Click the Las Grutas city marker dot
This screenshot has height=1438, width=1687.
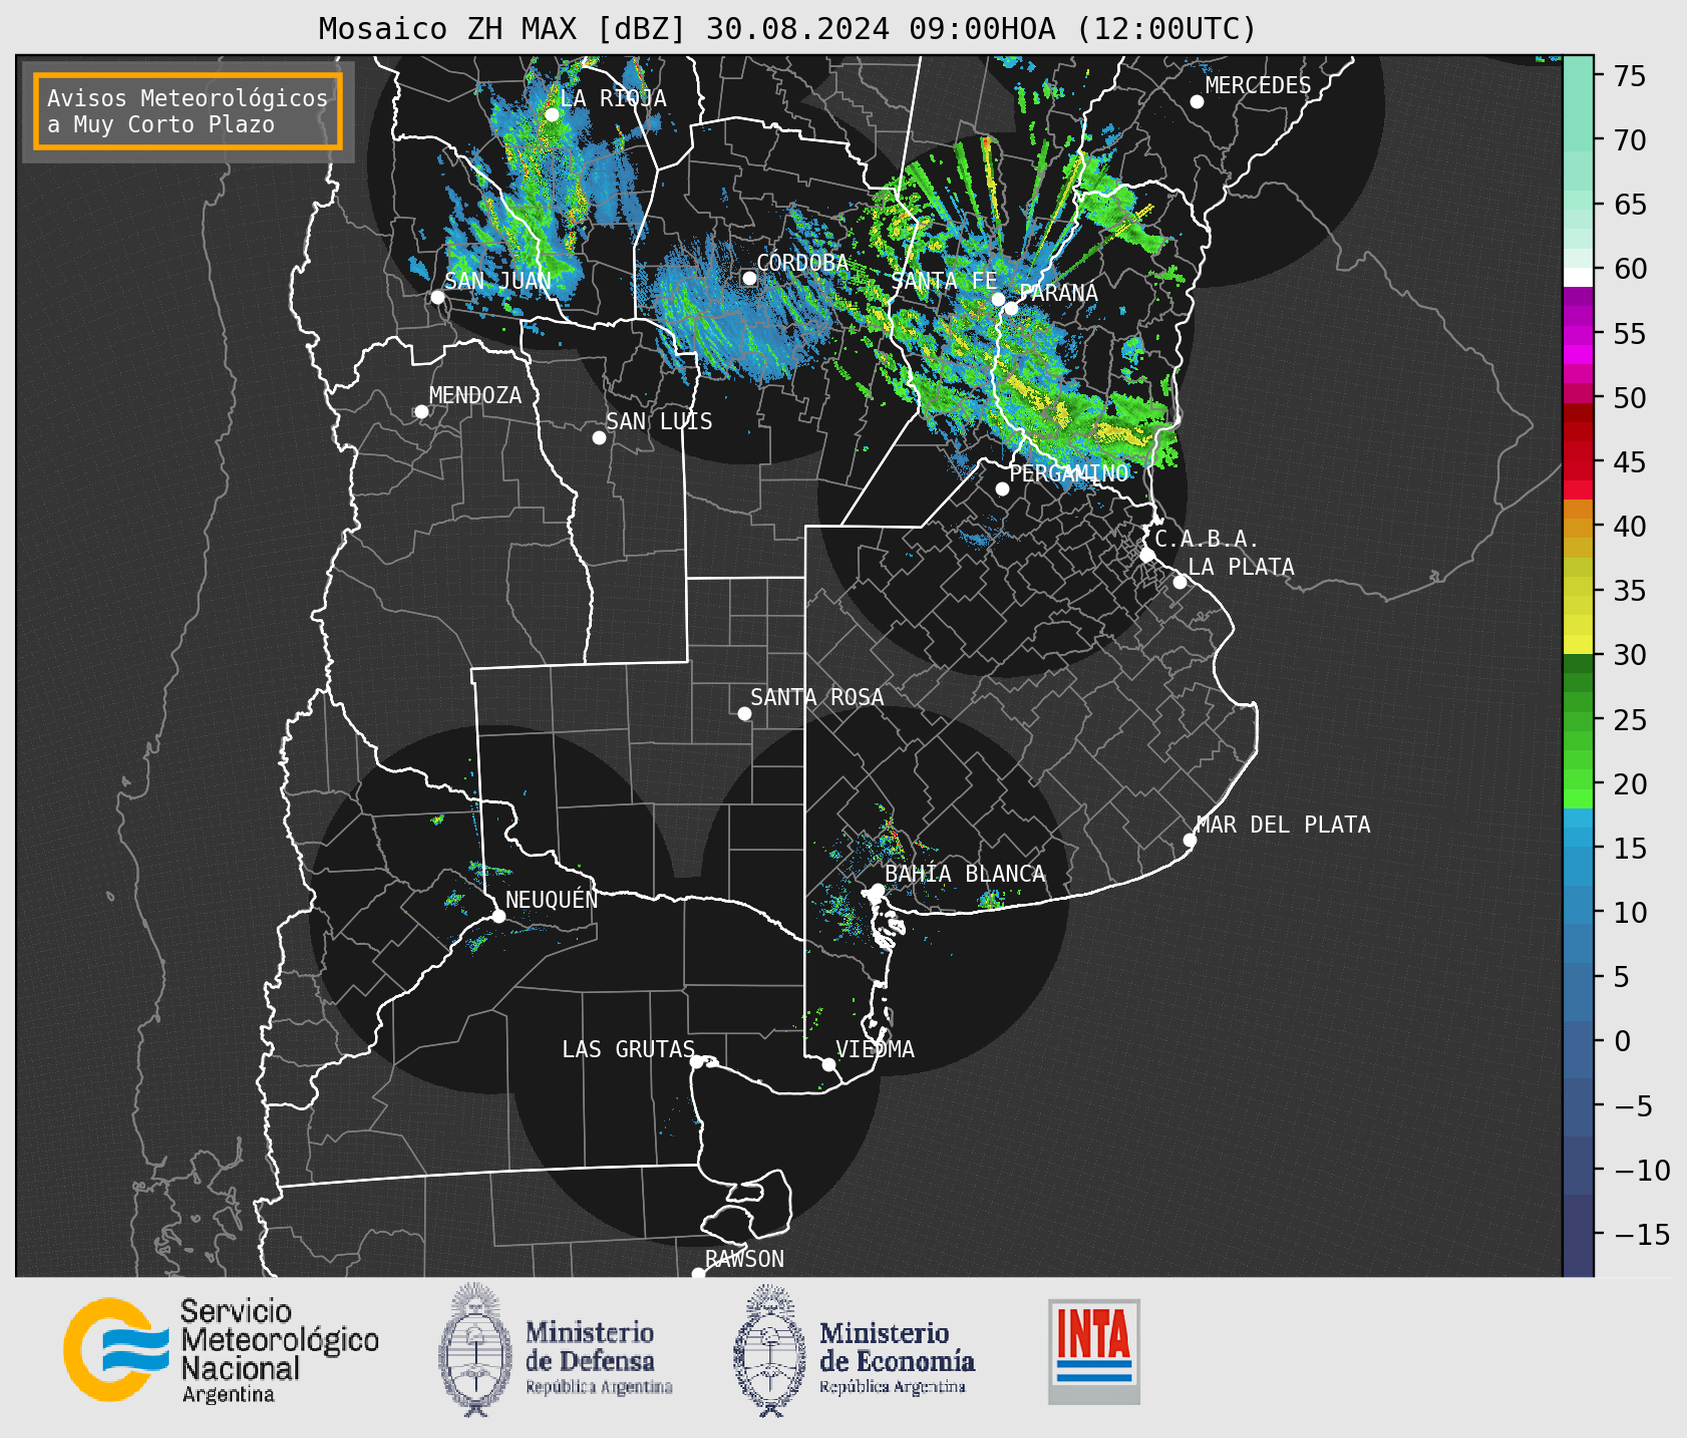coord(697,1062)
